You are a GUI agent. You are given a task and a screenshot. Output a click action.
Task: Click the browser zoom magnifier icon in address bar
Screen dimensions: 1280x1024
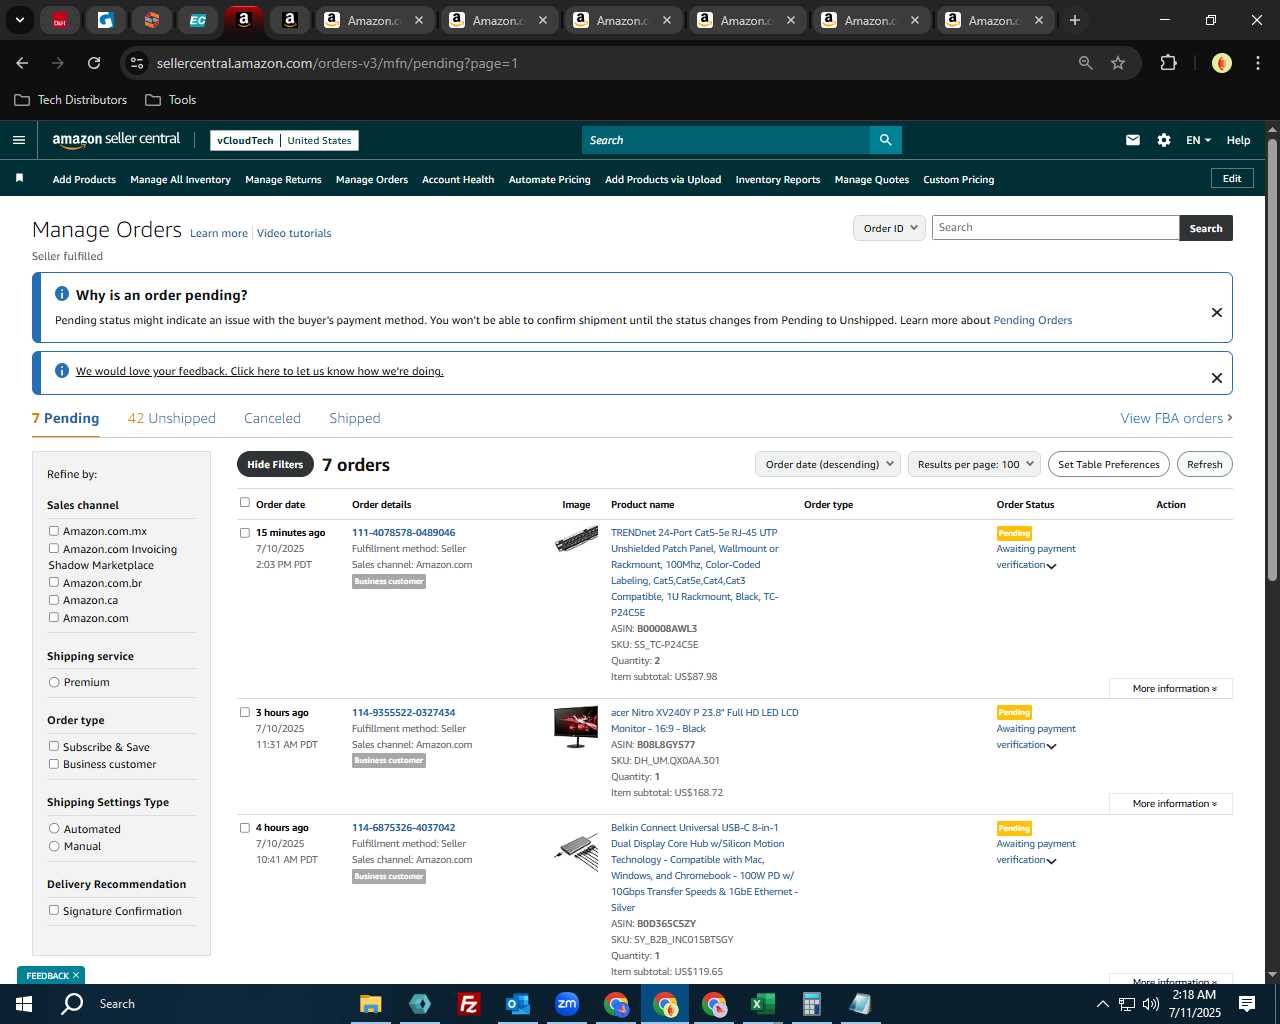tap(1085, 63)
